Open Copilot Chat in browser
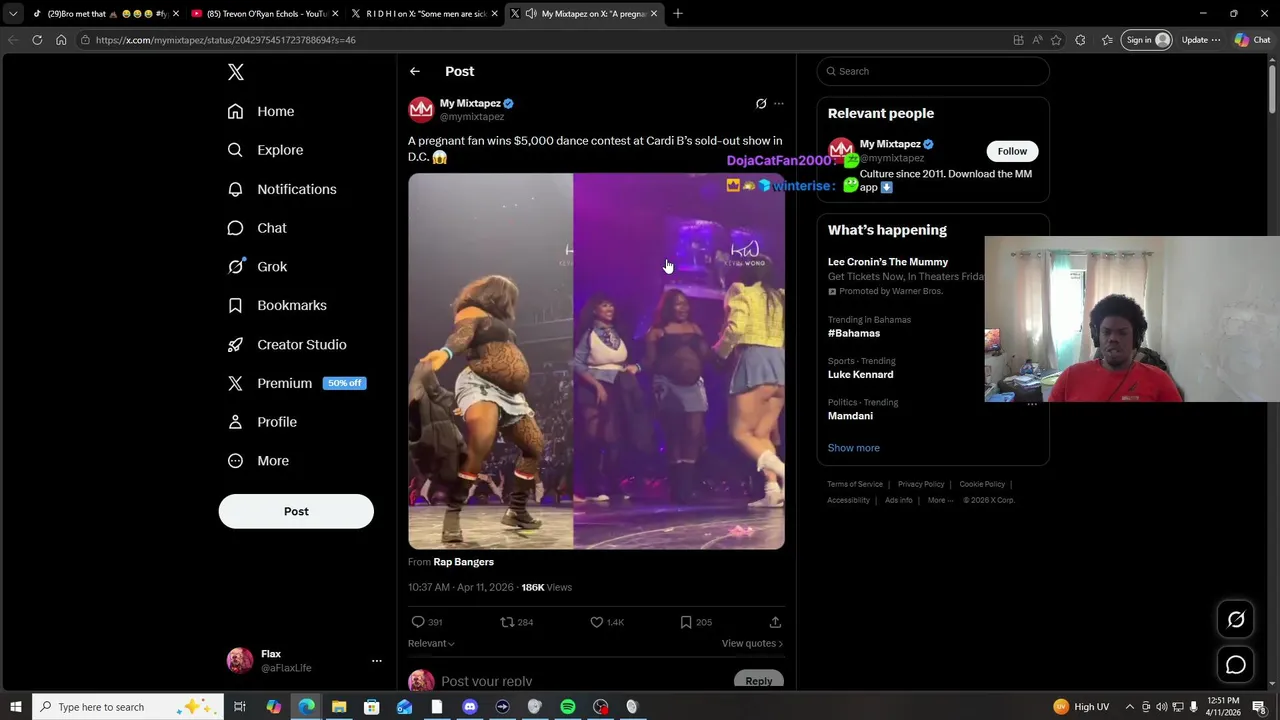 pyautogui.click(x=1252, y=40)
